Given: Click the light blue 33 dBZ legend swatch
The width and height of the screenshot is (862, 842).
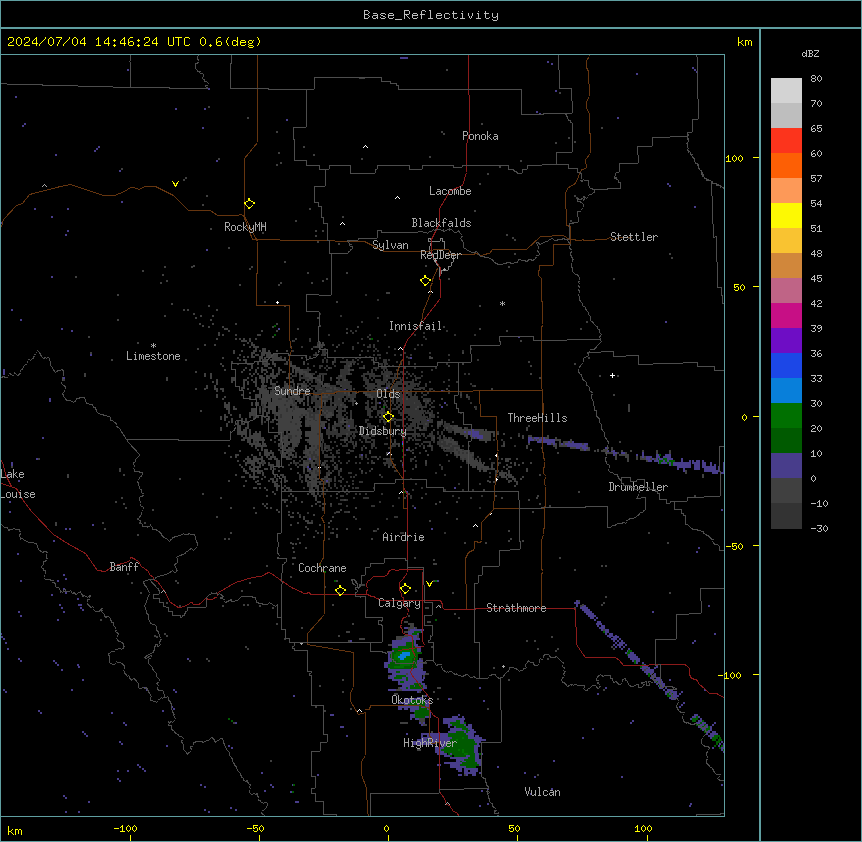Looking at the screenshot, I should click(786, 391).
